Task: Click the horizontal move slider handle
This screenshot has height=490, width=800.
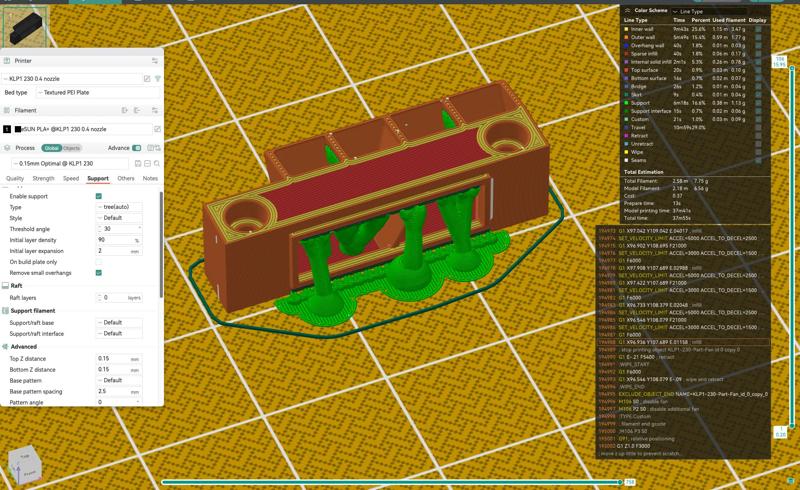Action: point(620,482)
